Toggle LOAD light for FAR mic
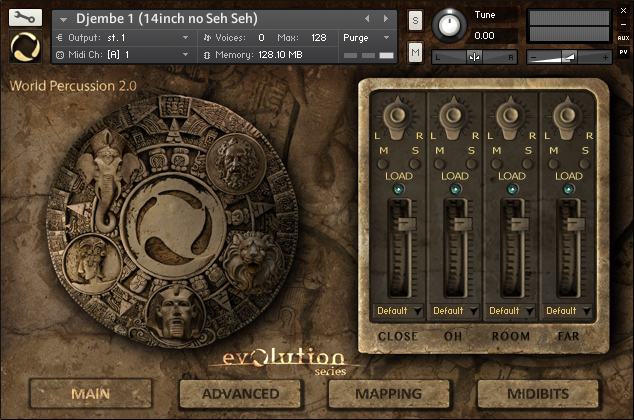The height and width of the screenshot is (420, 634). [569, 189]
